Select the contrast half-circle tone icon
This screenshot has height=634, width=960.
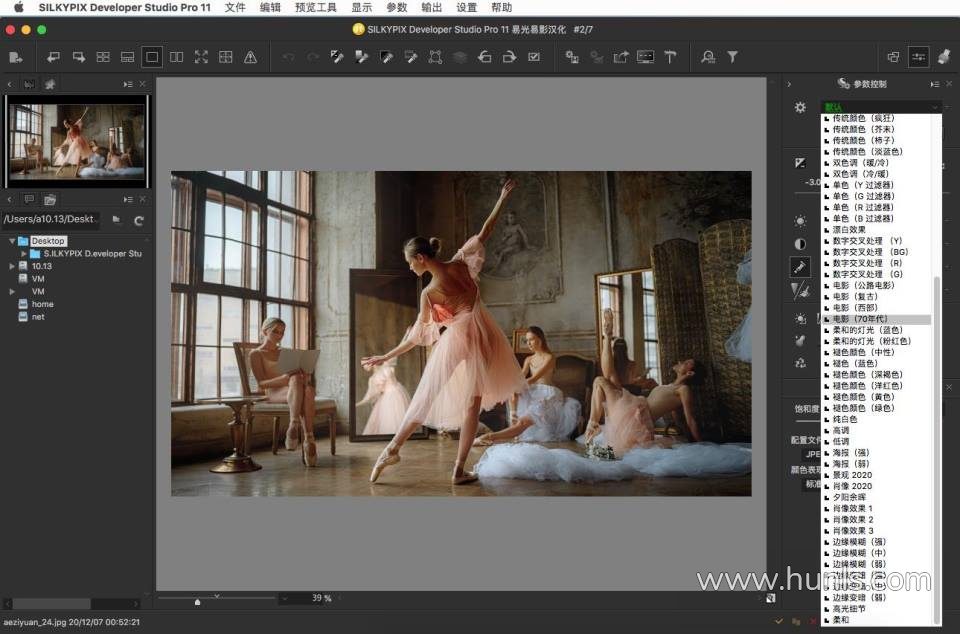tap(800, 244)
